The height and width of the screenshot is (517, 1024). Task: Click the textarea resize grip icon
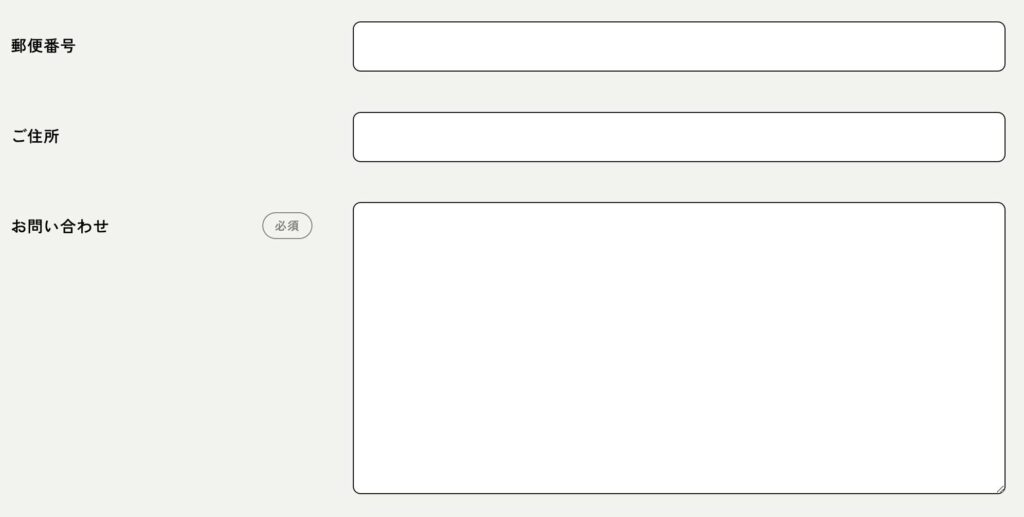(x=1000, y=489)
